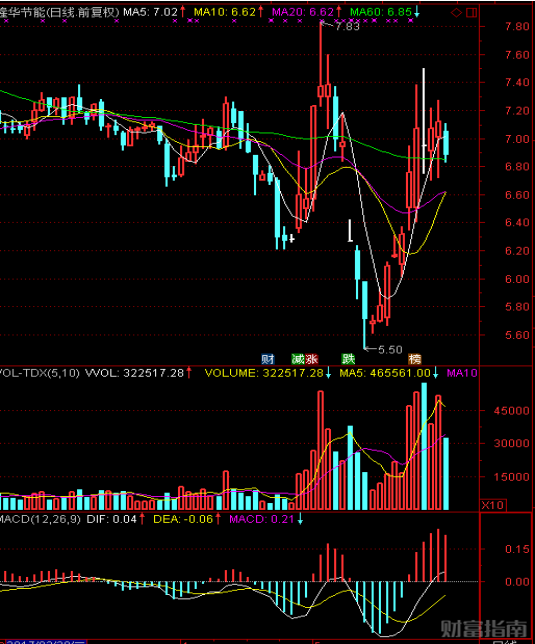Click the green 减 marker under the chart
The height and width of the screenshot is (644, 535).
(298, 359)
